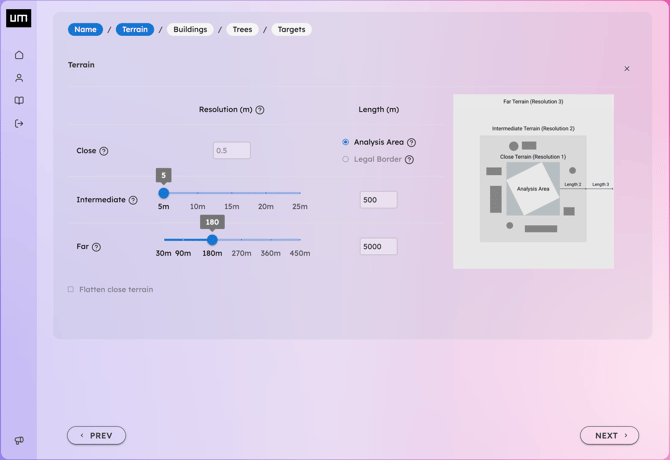Go to the Buildings step

pos(190,29)
